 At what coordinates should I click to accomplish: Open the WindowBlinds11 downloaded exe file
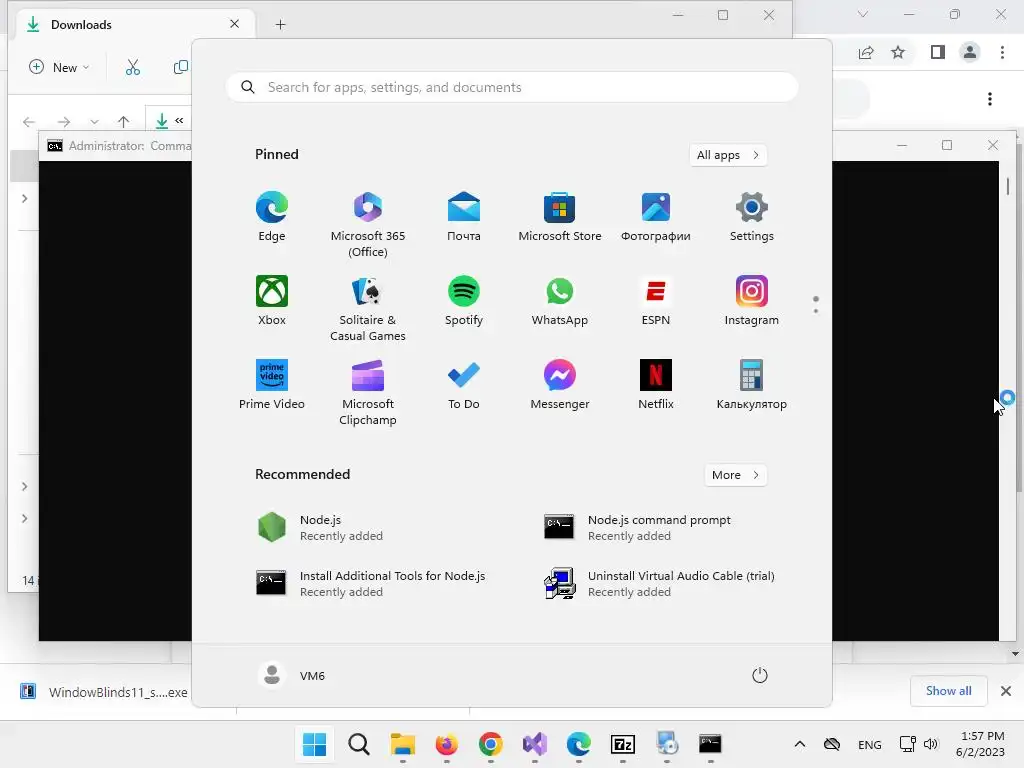click(104, 692)
